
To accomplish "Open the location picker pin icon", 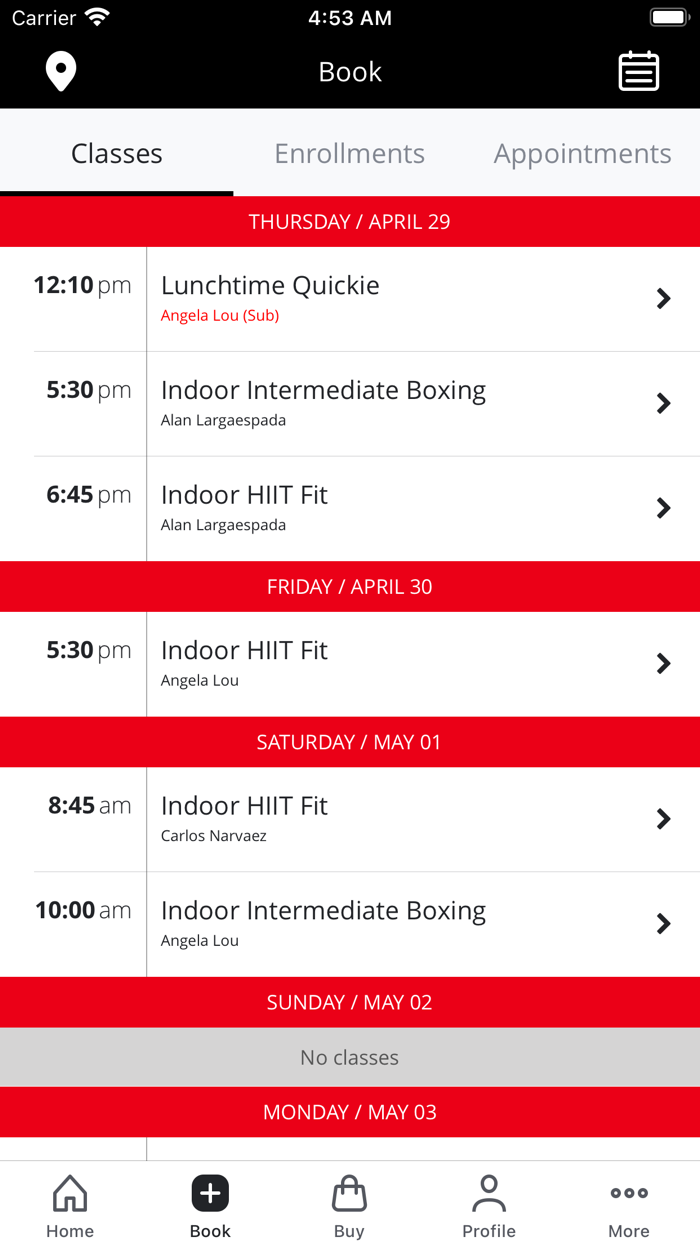I will (61, 71).
